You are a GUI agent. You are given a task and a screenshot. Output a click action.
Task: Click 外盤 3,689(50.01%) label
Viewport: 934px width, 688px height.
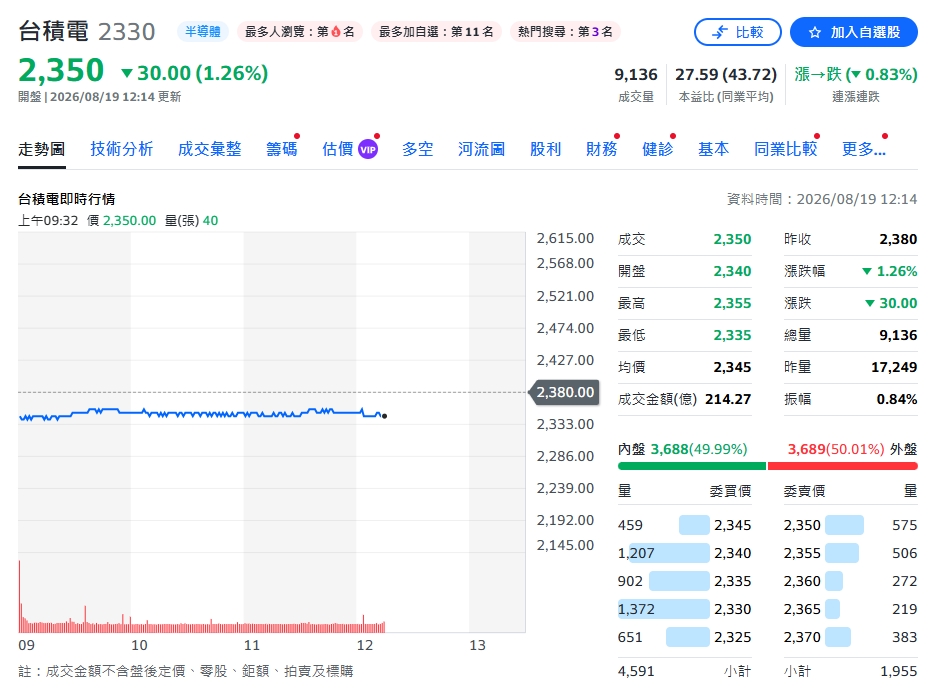(x=852, y=449)
